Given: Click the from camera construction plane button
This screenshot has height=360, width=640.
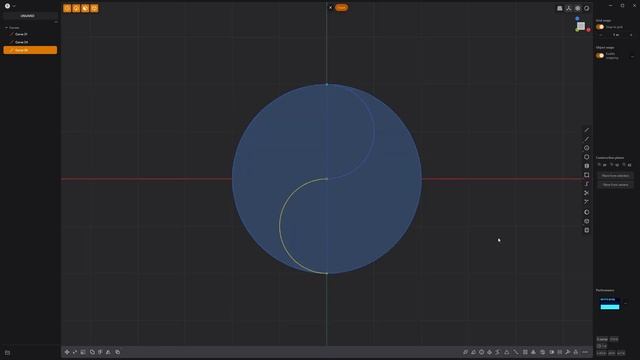Looking at the screenshot, I should [615, 185].
